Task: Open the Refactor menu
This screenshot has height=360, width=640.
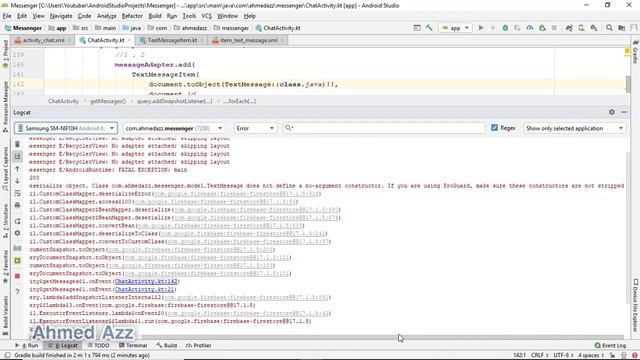Action: pos(132,16)
